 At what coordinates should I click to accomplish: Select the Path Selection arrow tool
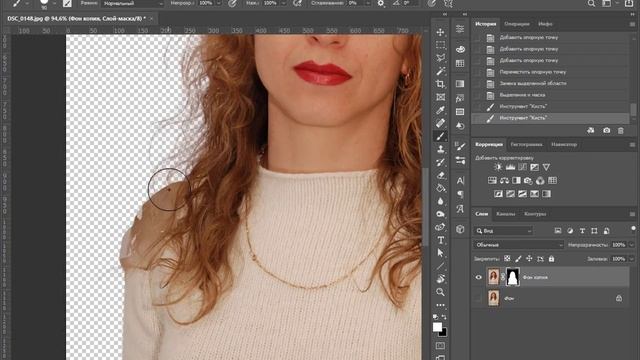click(x=440, y=253)
